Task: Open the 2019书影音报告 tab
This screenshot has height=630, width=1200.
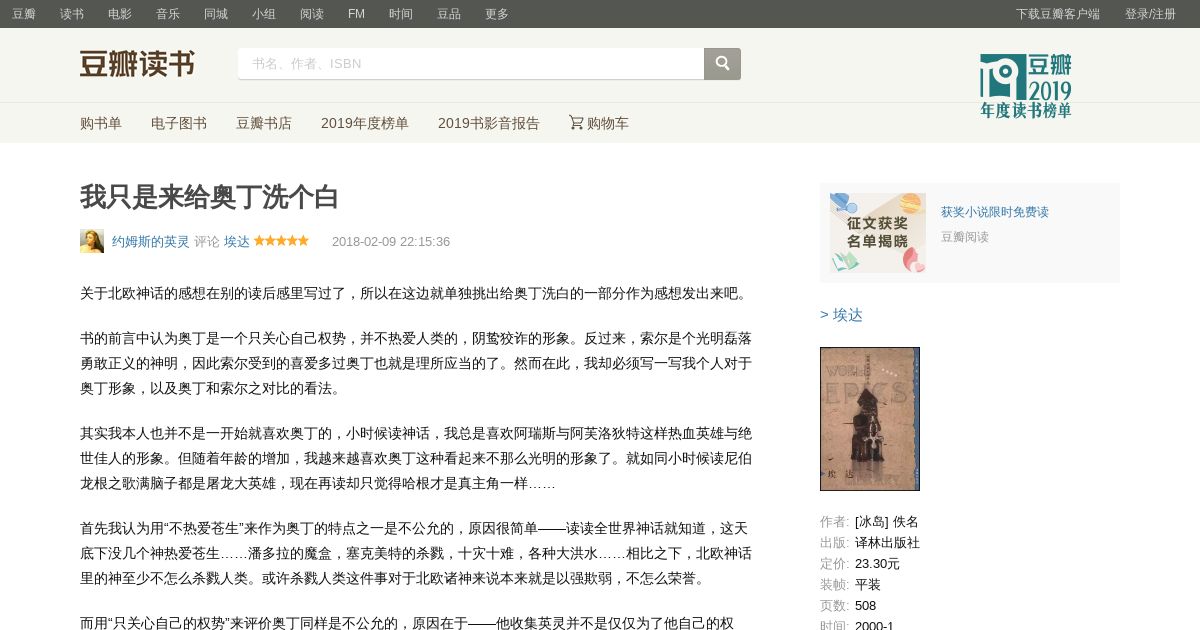Action: click(x=489, y=123)
